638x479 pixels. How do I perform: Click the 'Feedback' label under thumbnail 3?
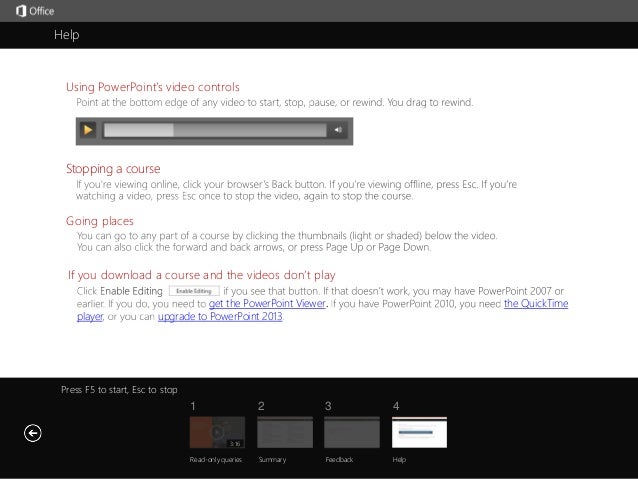click(x=339, y=459)
